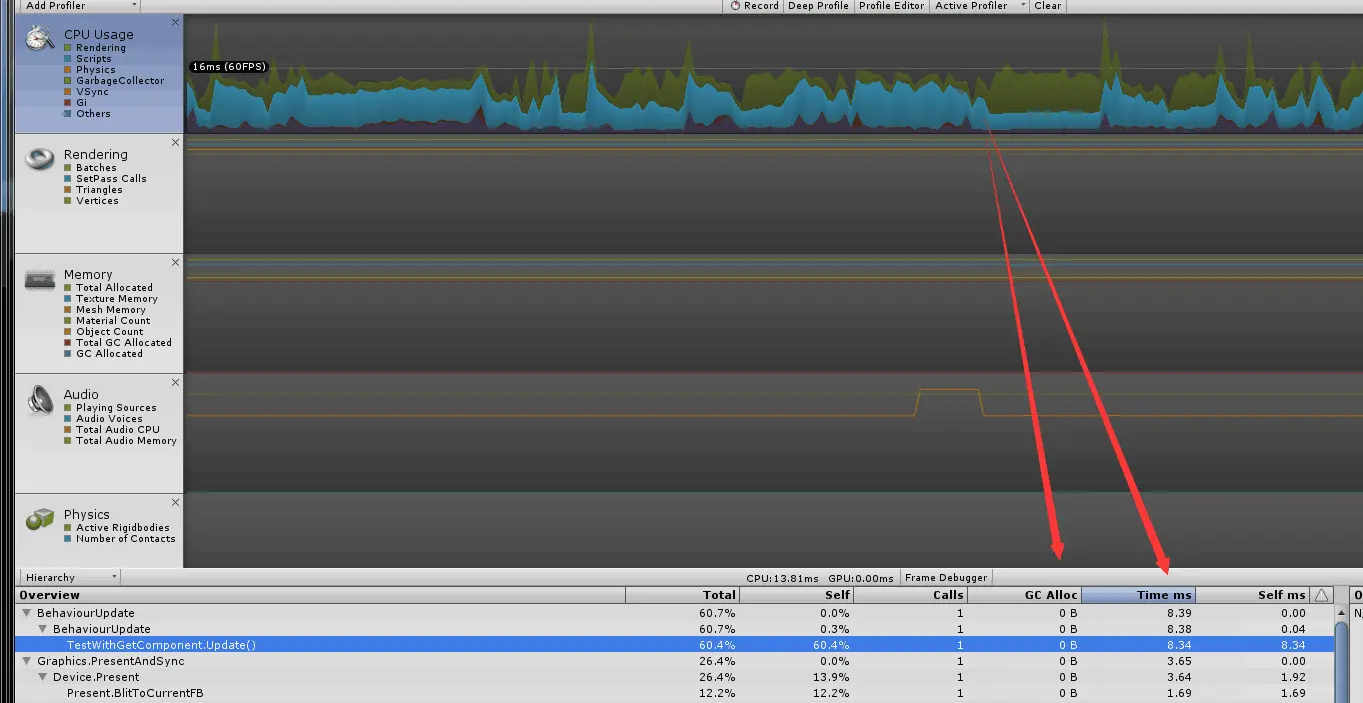Toggle the Playing Sources swatch
This screenshot has width=1363, height=703.
pos(68,408)
